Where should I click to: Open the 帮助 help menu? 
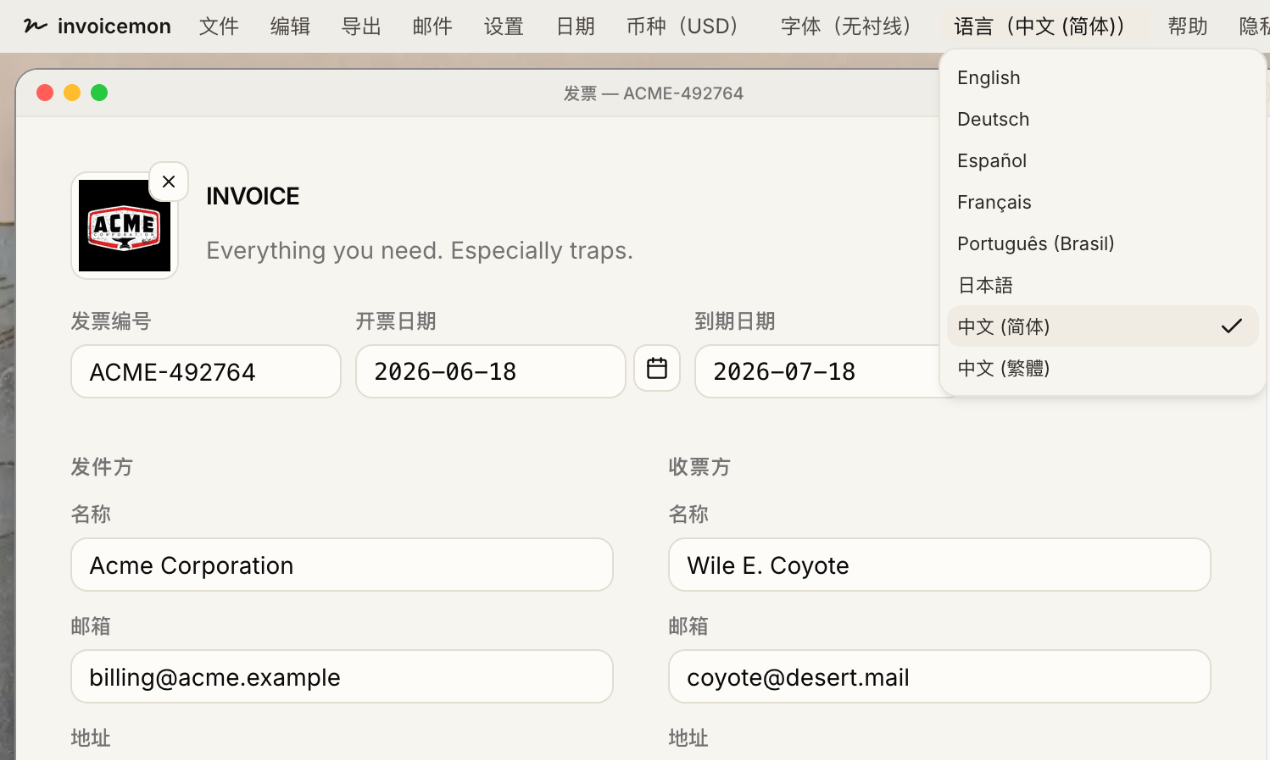point(1188,26)
